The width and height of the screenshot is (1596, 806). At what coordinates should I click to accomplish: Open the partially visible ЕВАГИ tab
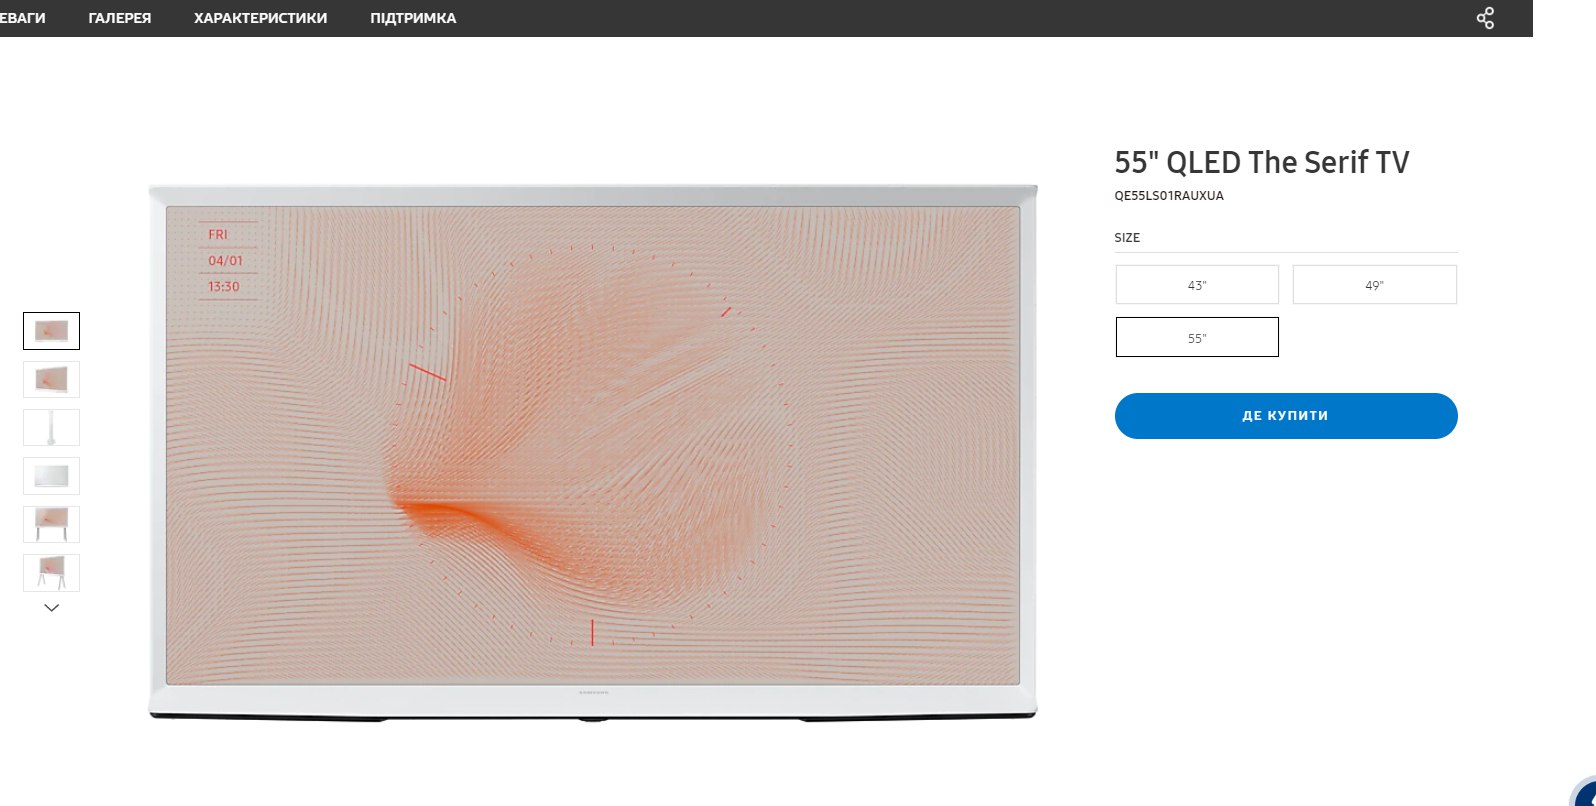coord(23,18)
